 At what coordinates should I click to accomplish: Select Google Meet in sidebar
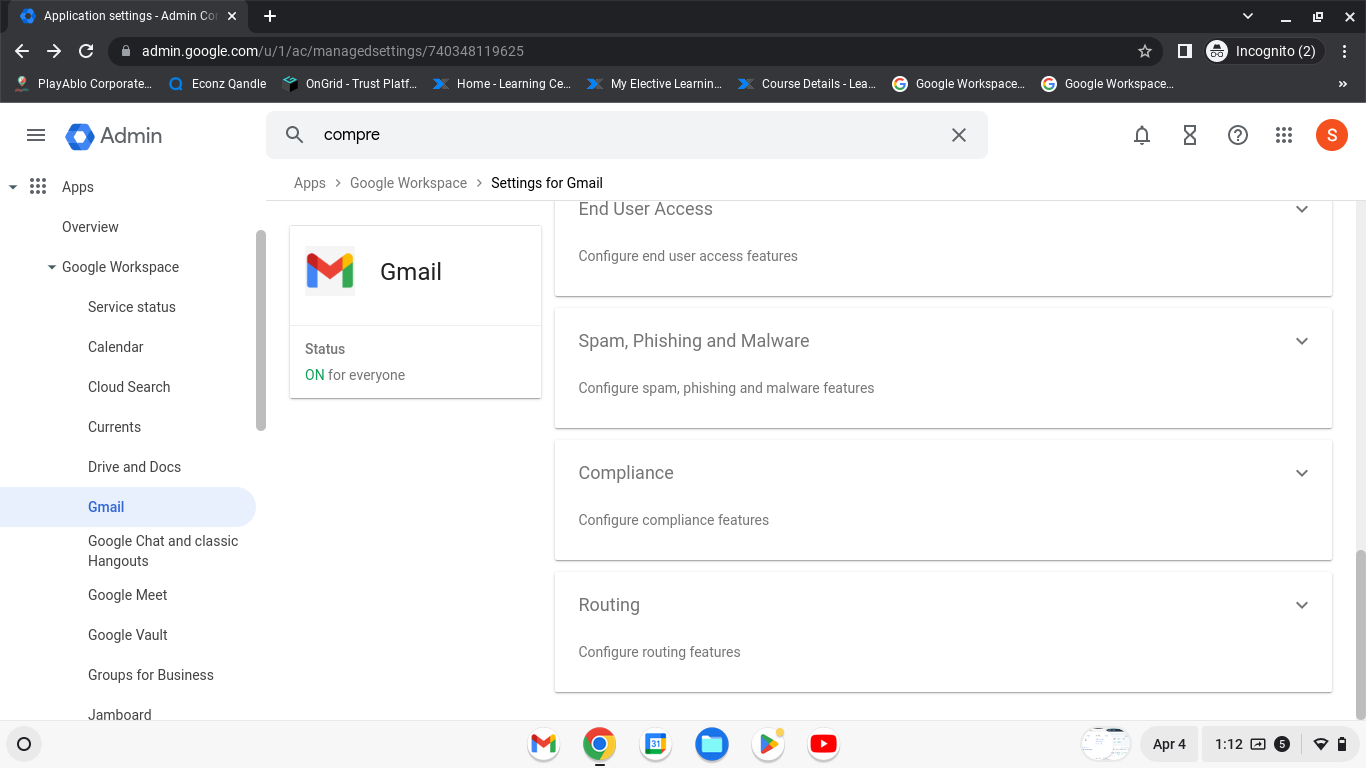(x=128, y=595)
